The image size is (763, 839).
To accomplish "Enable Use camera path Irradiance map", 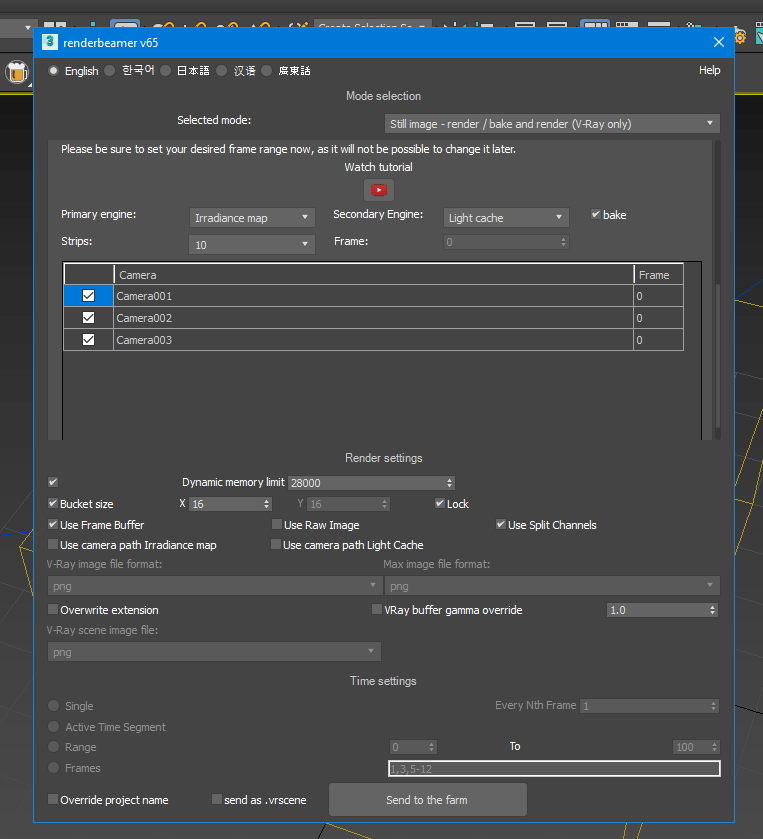I will (x=53, y=545).
